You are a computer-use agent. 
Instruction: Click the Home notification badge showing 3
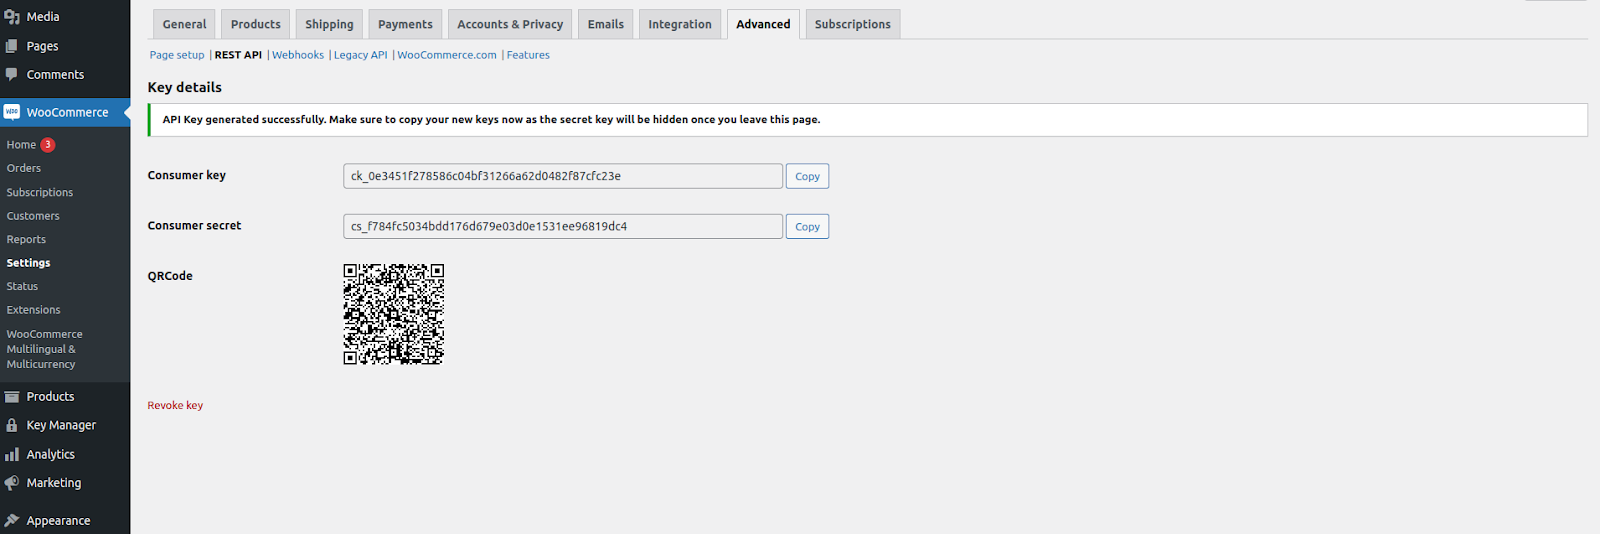click(48, 145)
